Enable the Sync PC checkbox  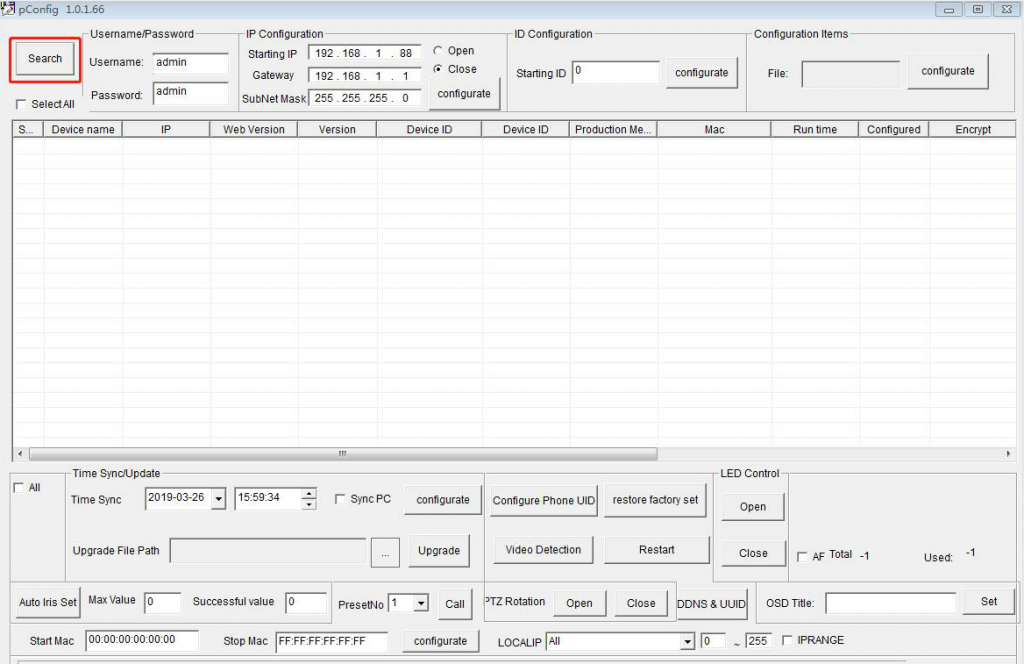[x=340, y=499]
